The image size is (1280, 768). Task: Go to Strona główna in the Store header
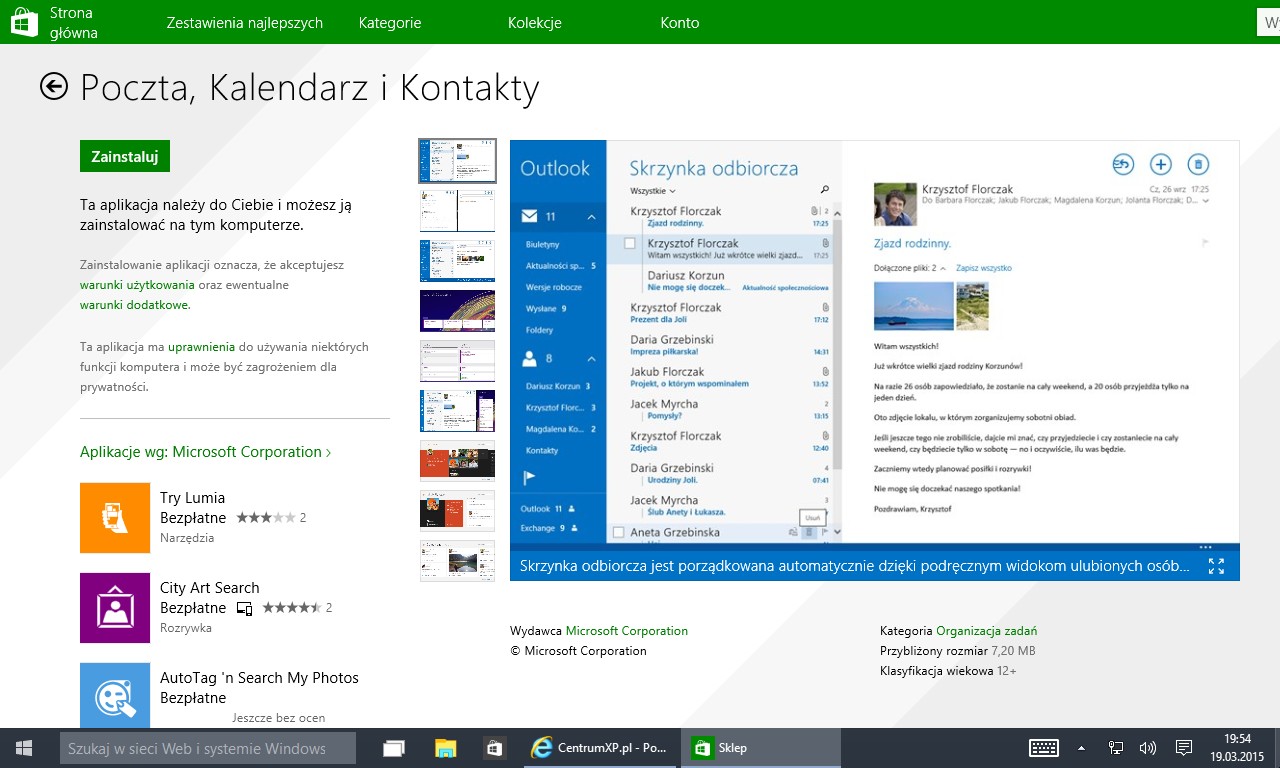coord(74,23)
